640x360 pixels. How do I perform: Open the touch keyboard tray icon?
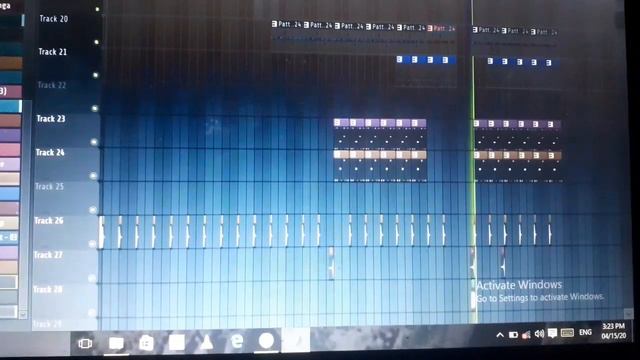pos(567,333)
